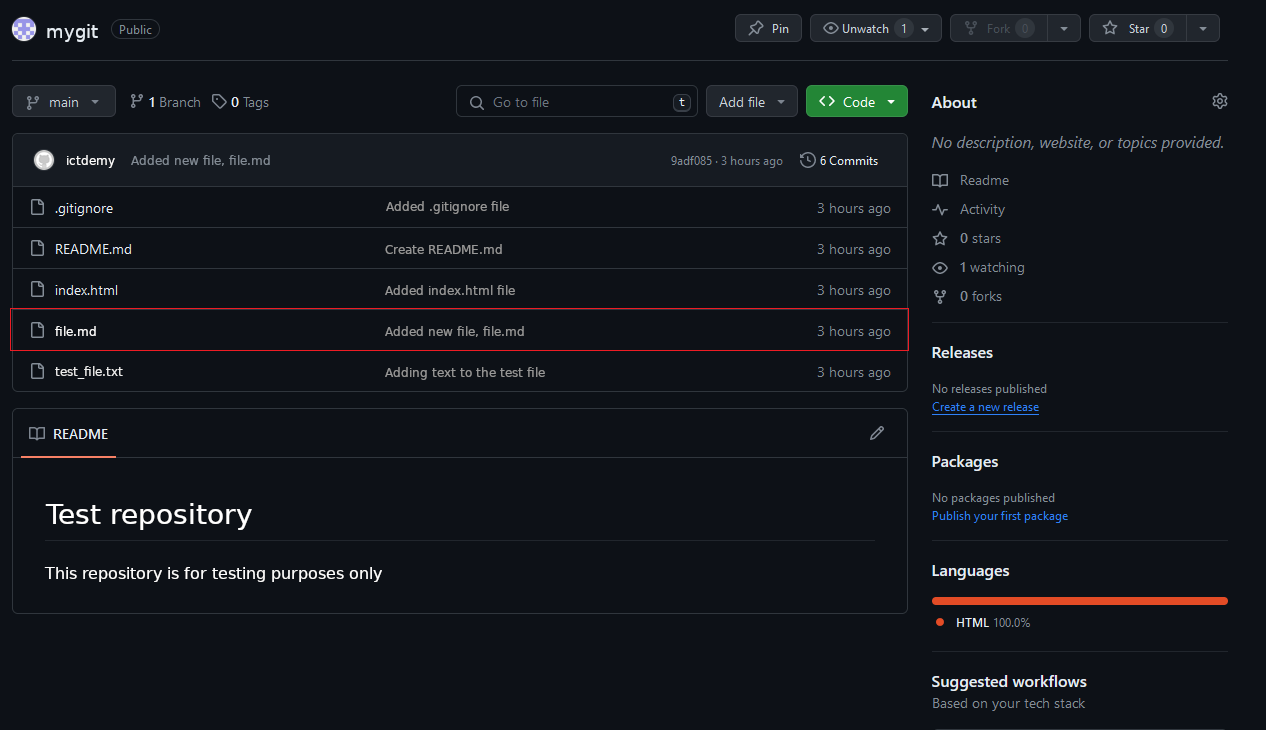Select the README tab
The height and width of the screenshot is (730, 1266).
pos(69,434)
